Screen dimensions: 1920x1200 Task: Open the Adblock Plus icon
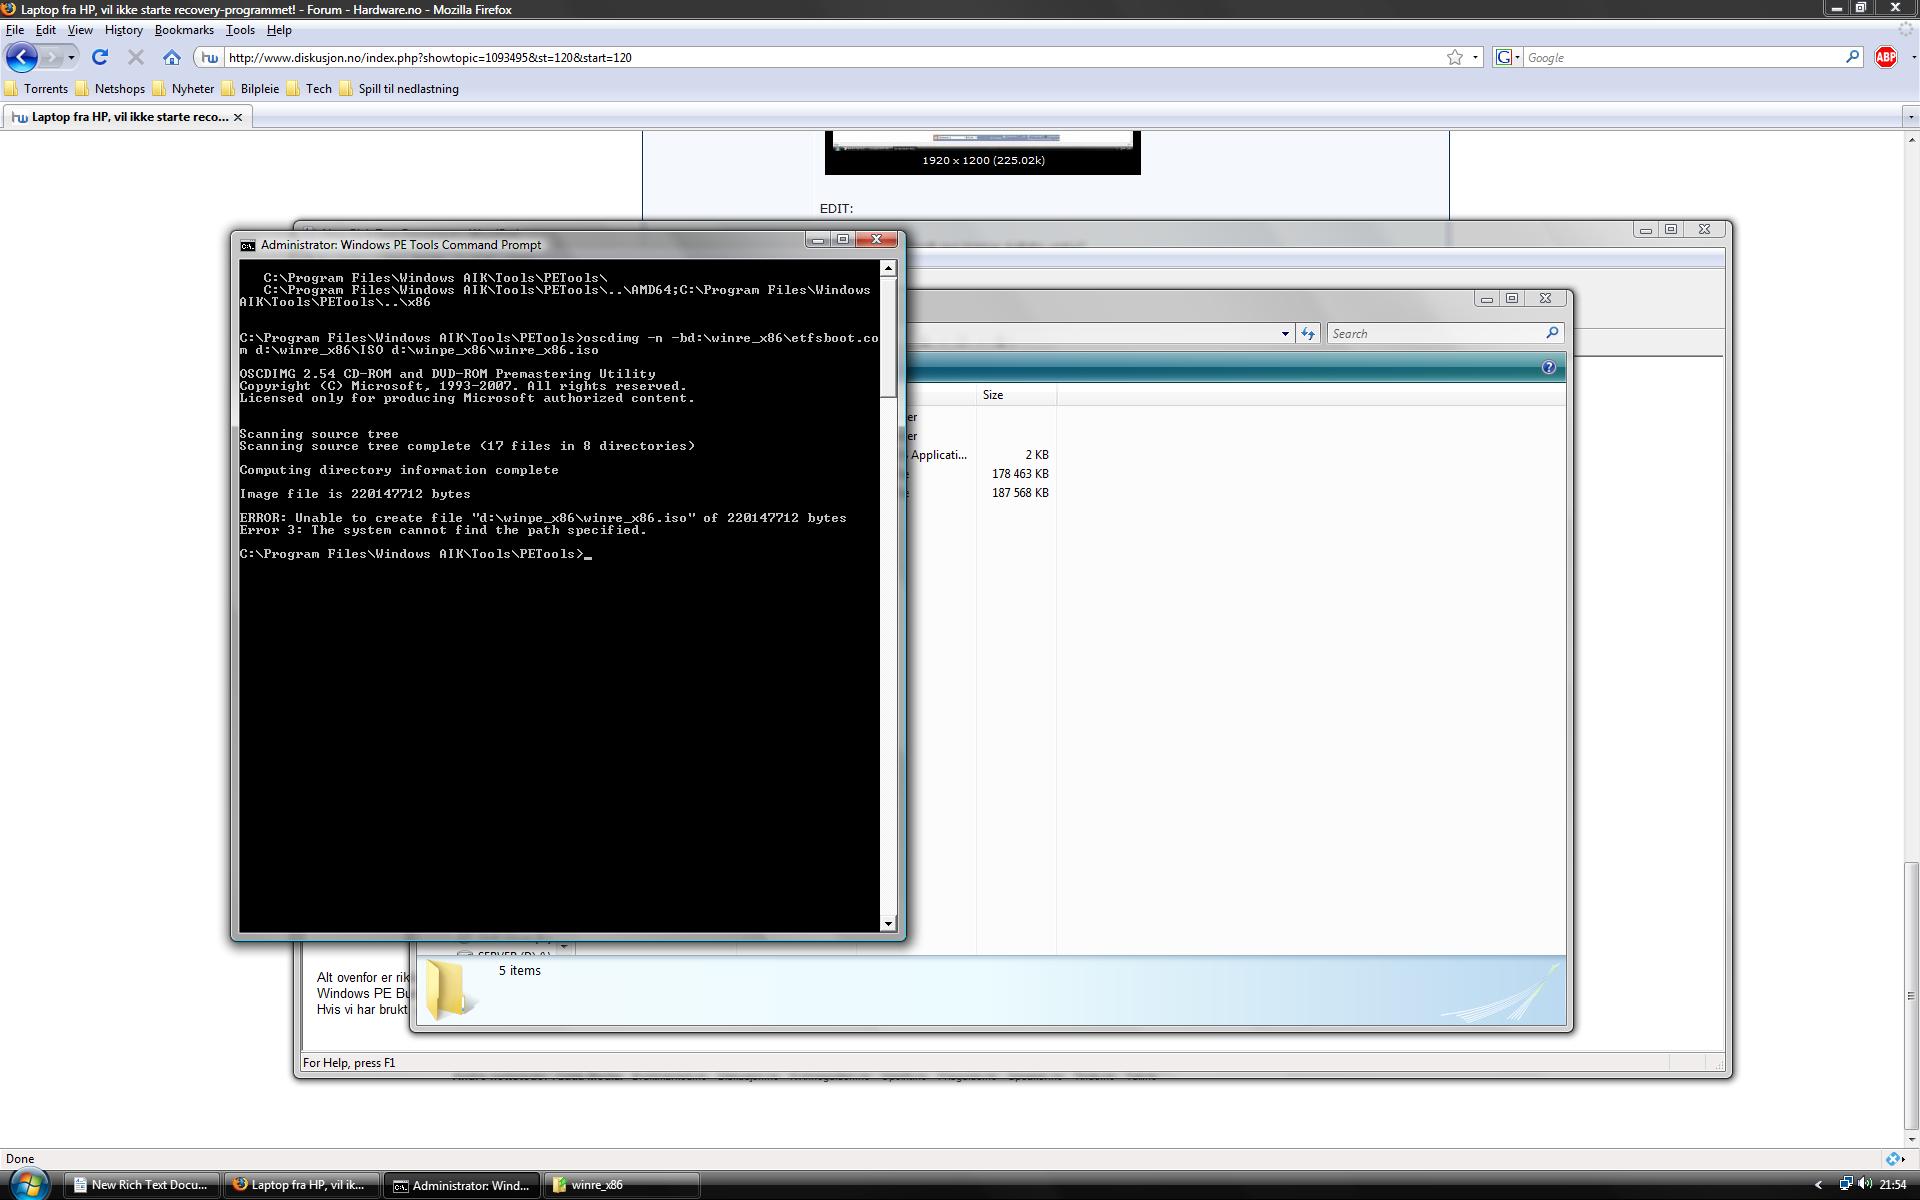[1886, 57]
